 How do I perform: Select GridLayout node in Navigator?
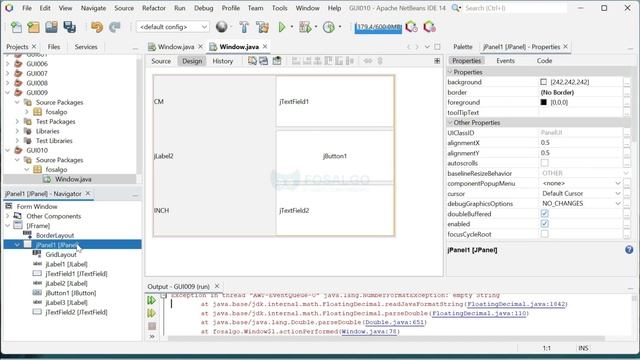[x=61, y=254]
